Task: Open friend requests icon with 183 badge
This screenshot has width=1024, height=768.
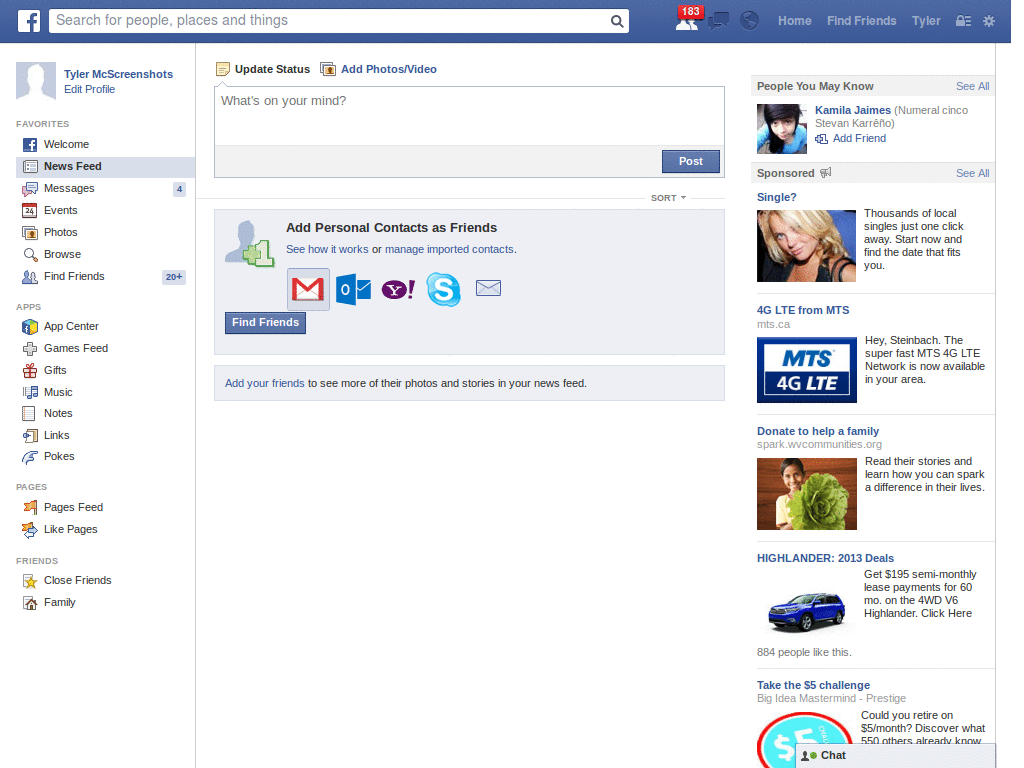Action: point(688,19)
